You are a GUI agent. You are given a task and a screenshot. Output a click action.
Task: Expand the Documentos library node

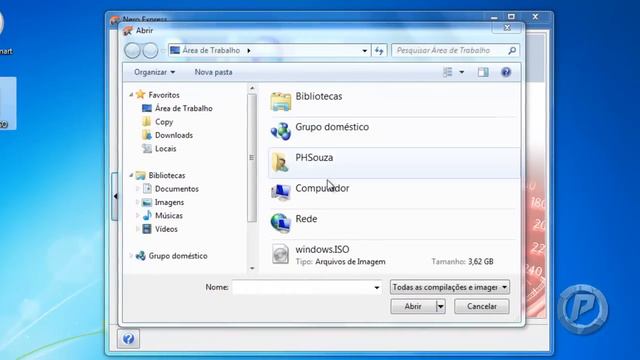(x=138, y=189)
